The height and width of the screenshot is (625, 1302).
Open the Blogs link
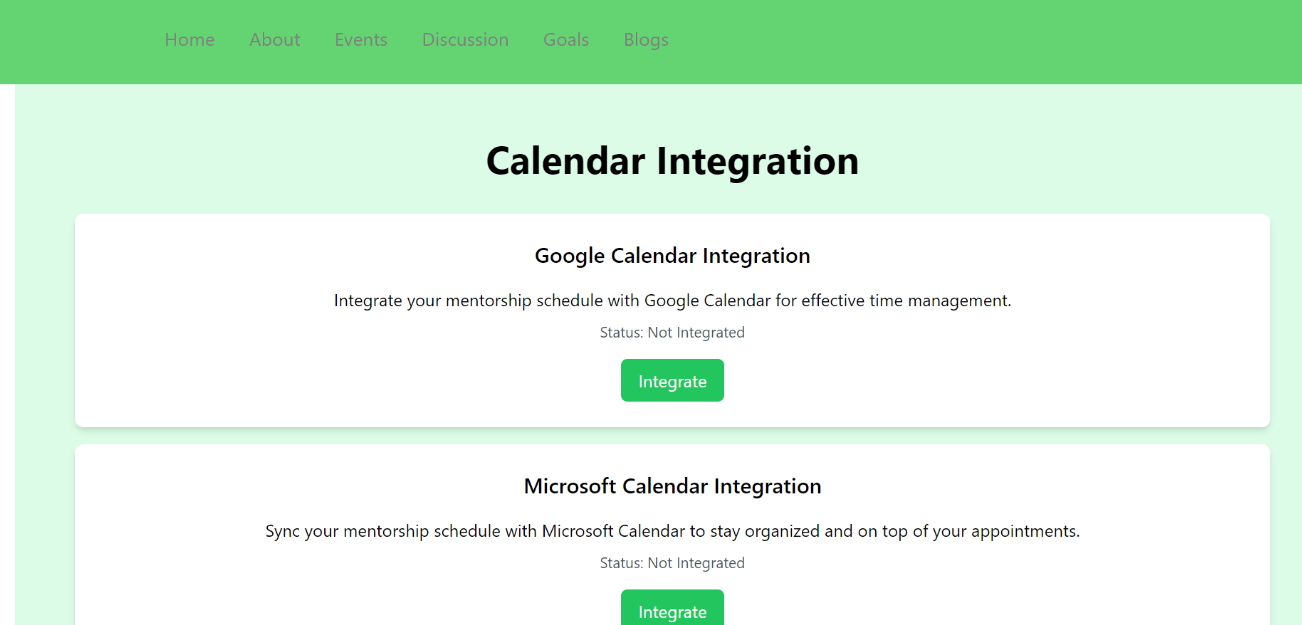(x=646, y=40)
